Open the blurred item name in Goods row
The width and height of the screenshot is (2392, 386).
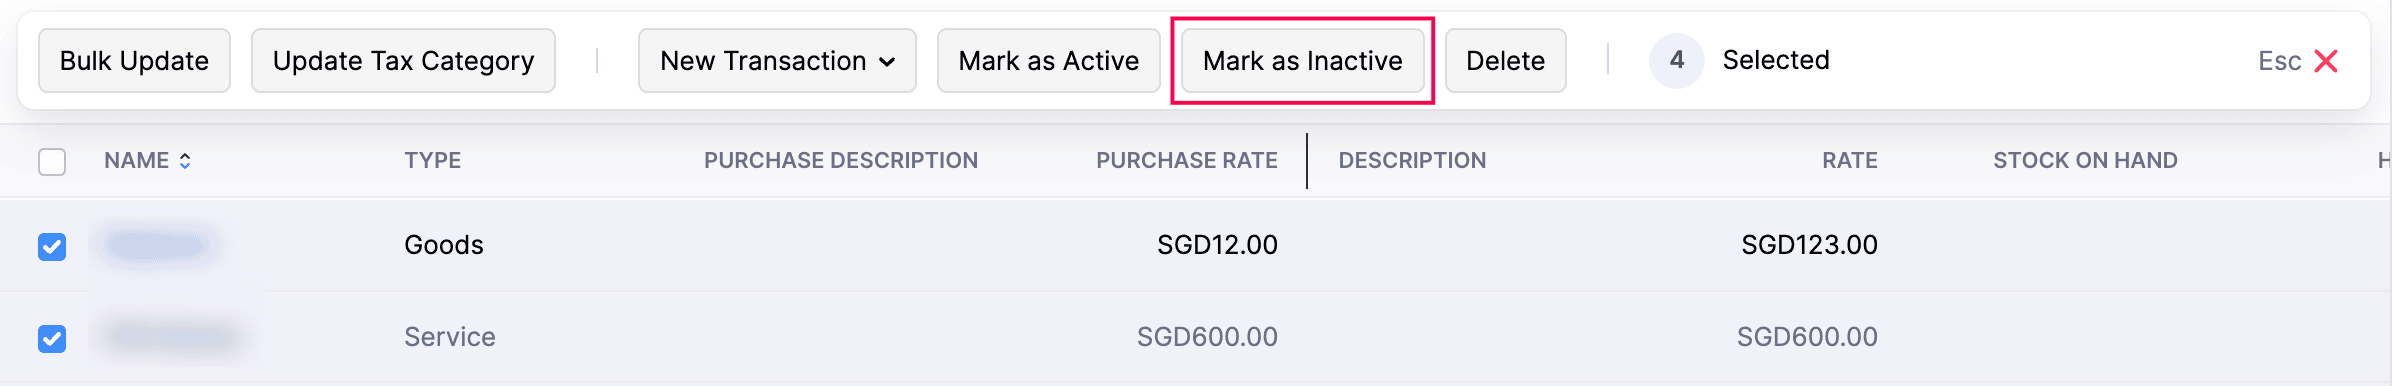pyautogui.click(x=158, y=245)
